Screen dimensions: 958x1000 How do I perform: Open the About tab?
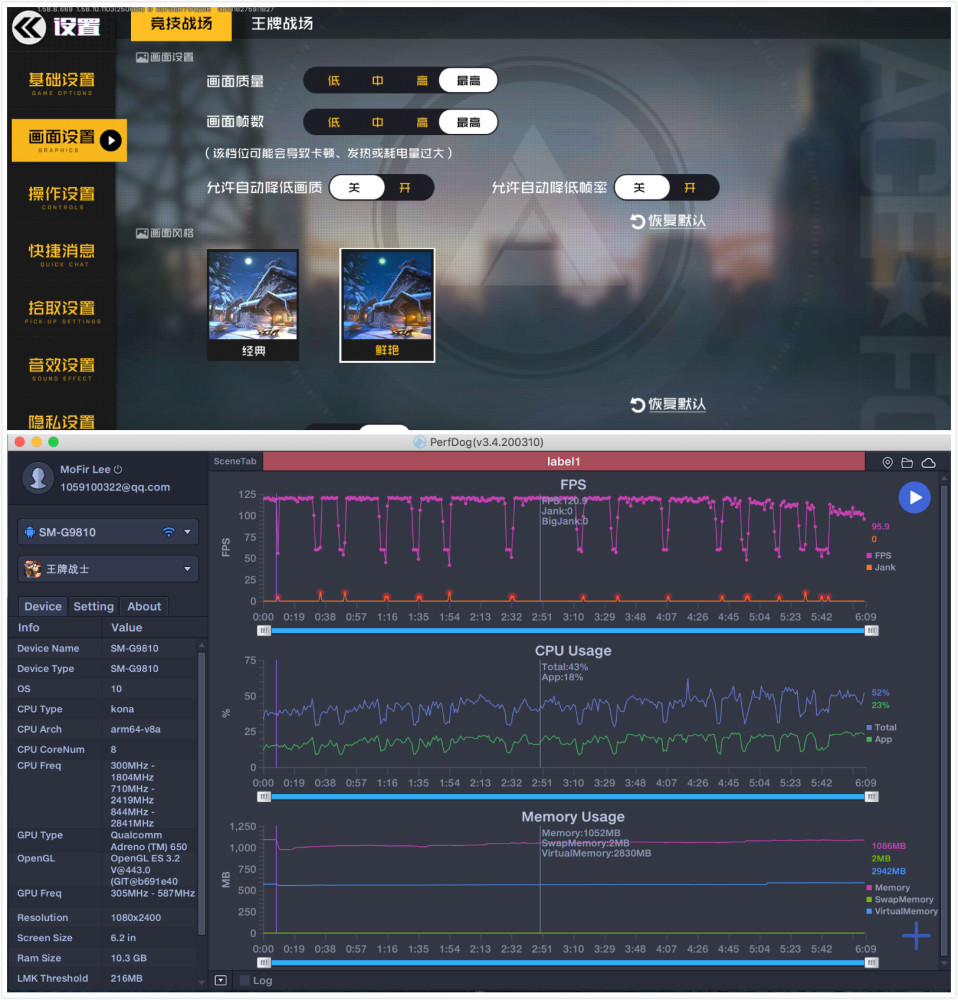tap(144, 607)
